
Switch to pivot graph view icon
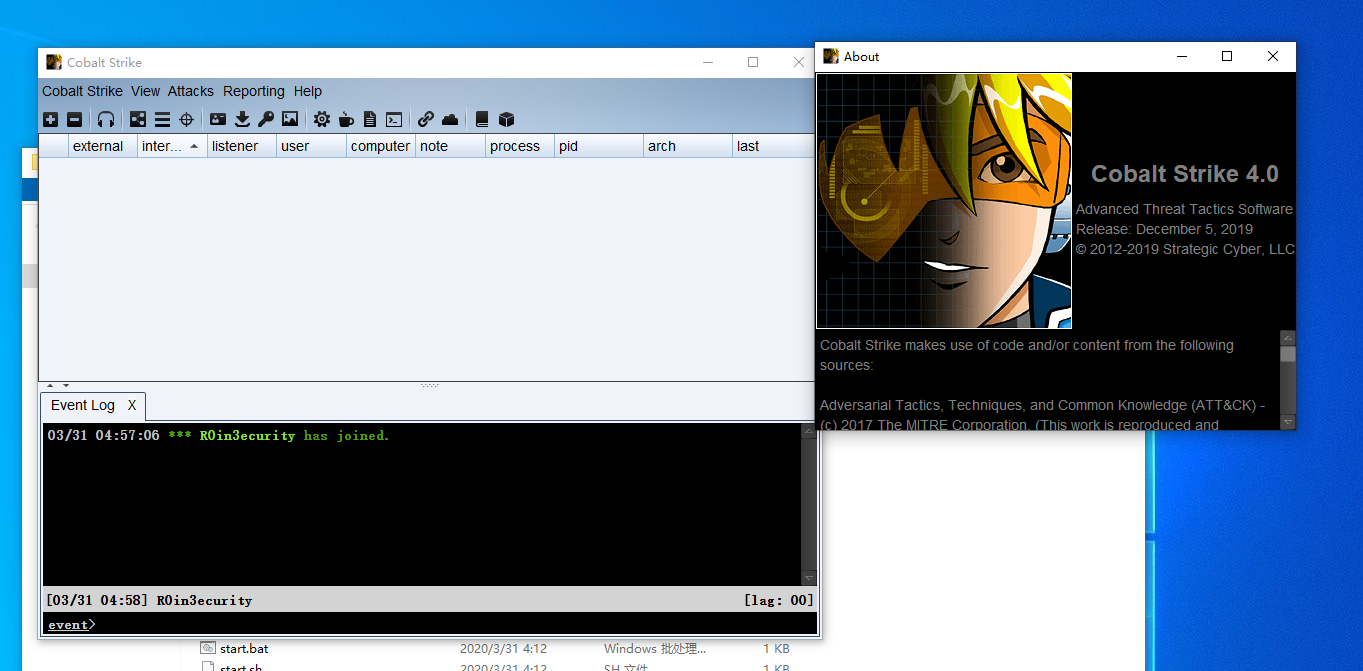tap(138, 120)
